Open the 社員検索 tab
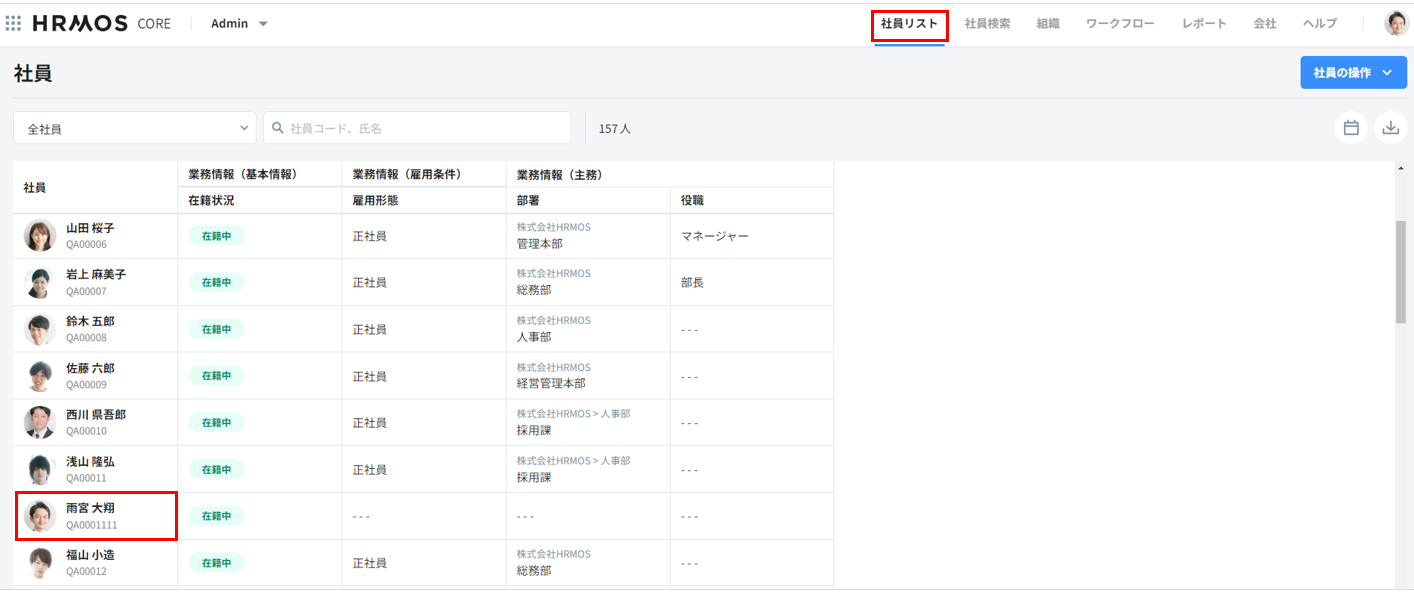This screenshot has width=1414, height=592. [x=987, y=24]
